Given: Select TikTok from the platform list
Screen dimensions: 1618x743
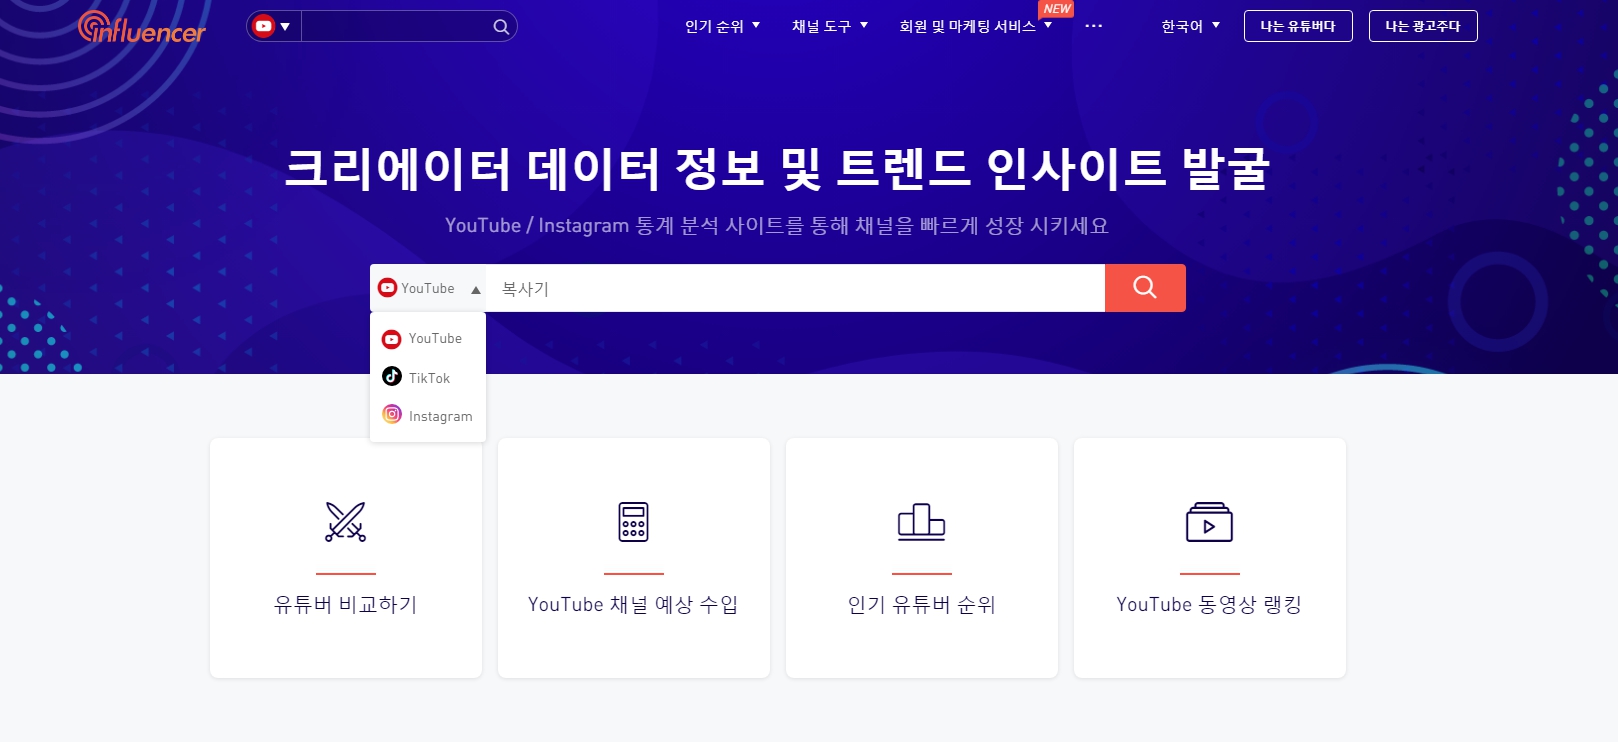Looking at the screenshot, I should 428,378.
